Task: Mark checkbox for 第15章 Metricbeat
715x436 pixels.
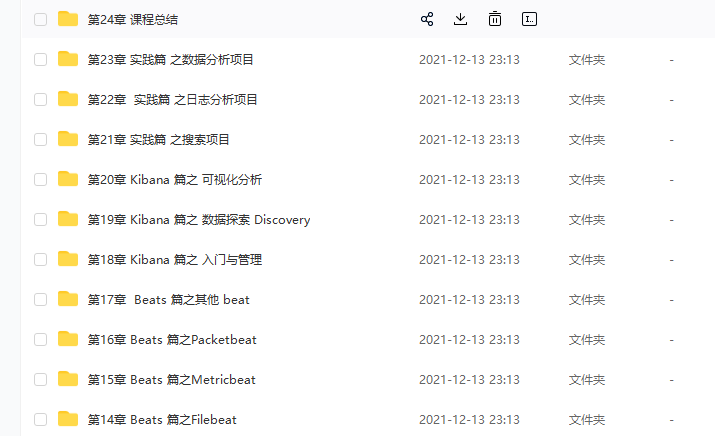Action: coord(41,379)
